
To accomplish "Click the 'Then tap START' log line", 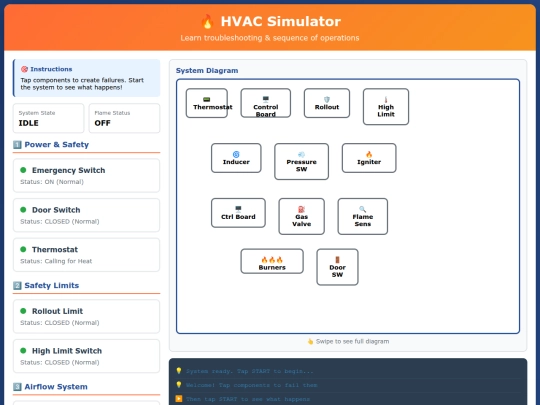I will tap(243, 399).
